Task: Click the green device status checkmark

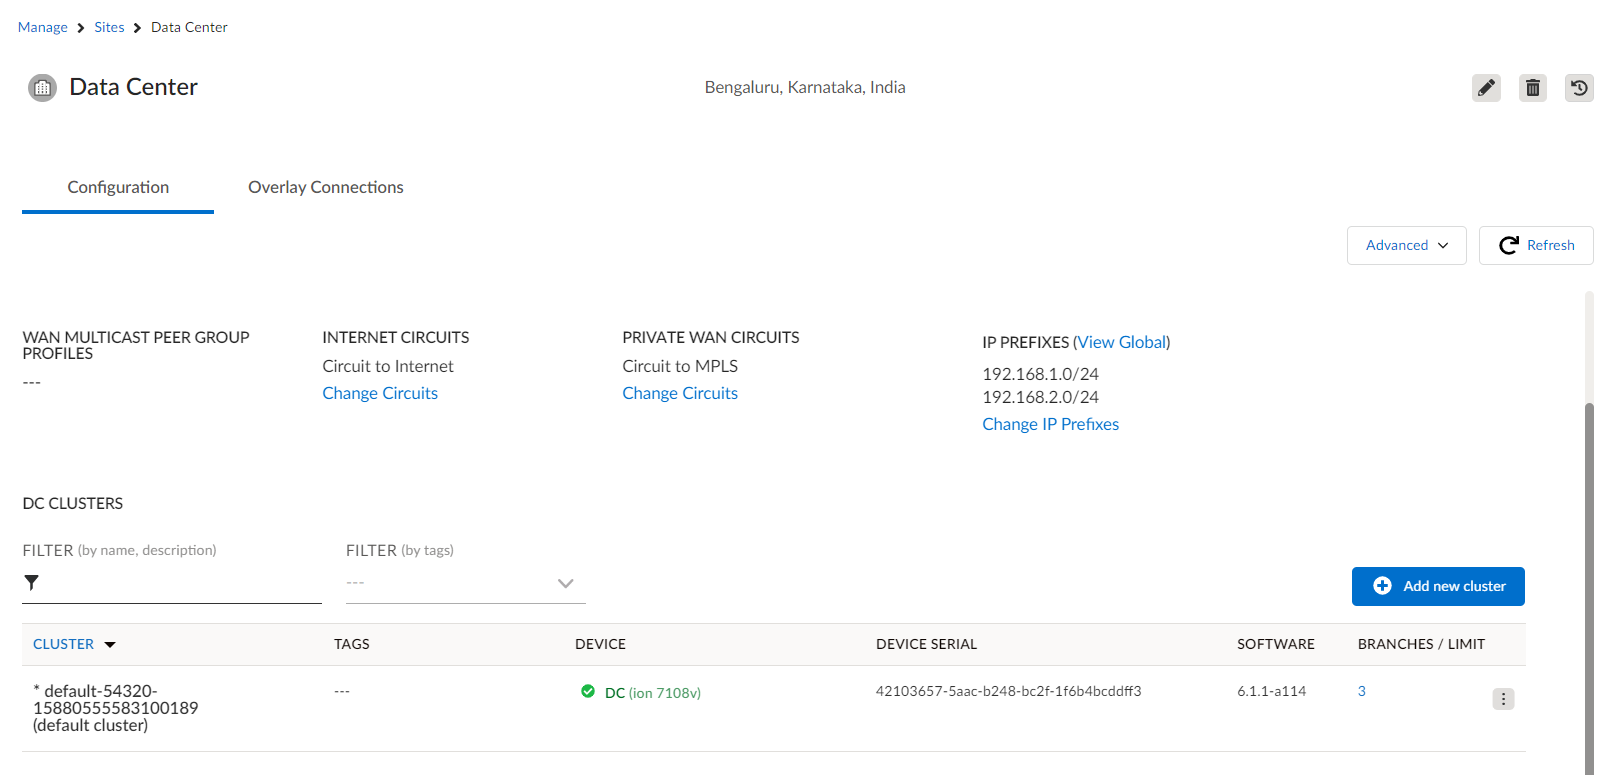Action: [588, 691]
